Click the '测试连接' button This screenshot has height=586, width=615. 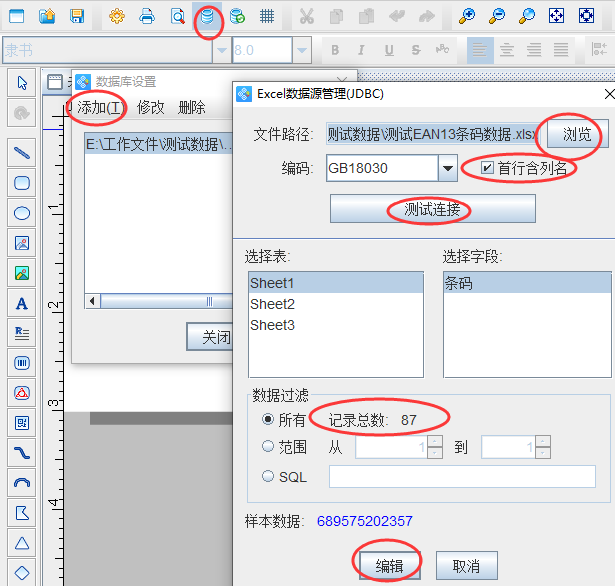tap(432, 209)
